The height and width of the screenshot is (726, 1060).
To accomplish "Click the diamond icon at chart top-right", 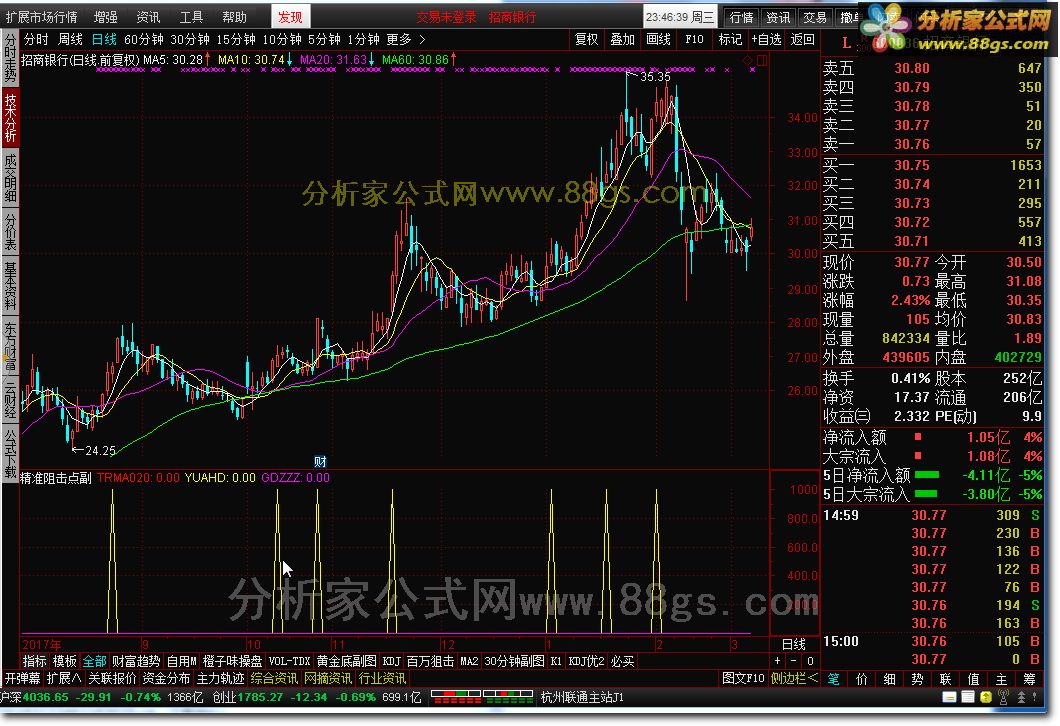I will point(748,61).
